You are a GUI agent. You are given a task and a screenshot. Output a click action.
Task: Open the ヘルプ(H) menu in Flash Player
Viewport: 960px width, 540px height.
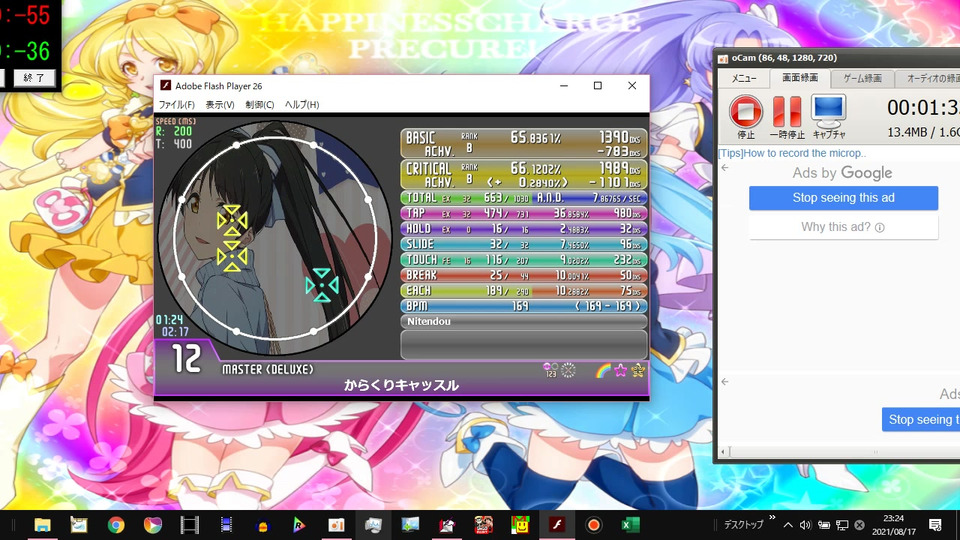[302, 105]
